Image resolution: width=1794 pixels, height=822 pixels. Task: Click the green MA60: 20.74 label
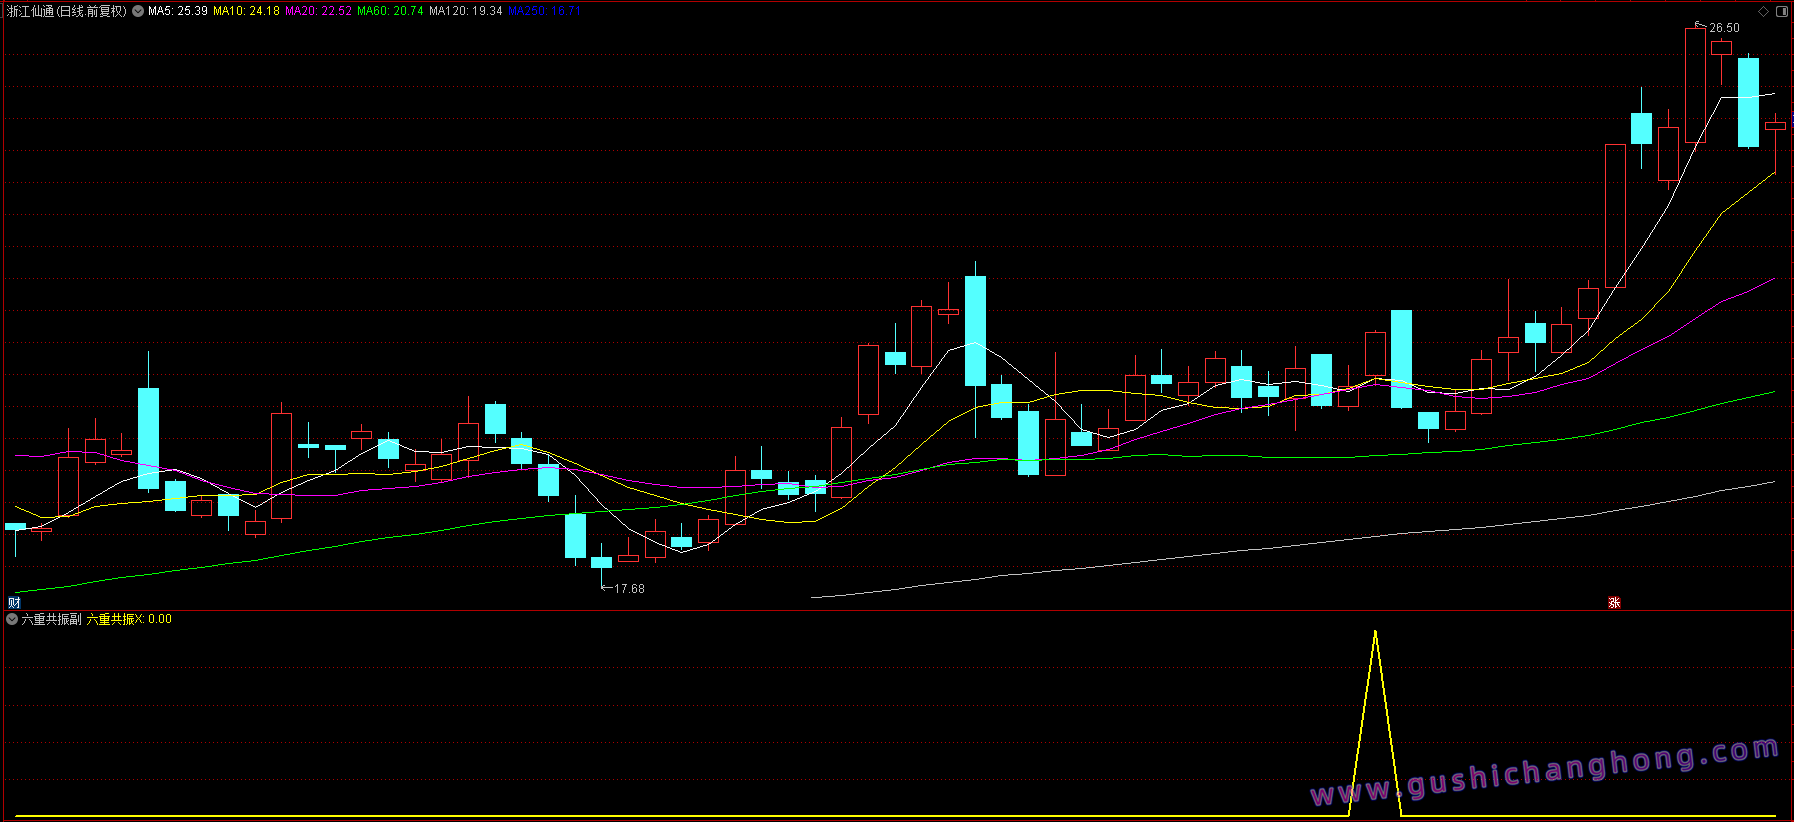pyautogui.click(x=390, y=12)
